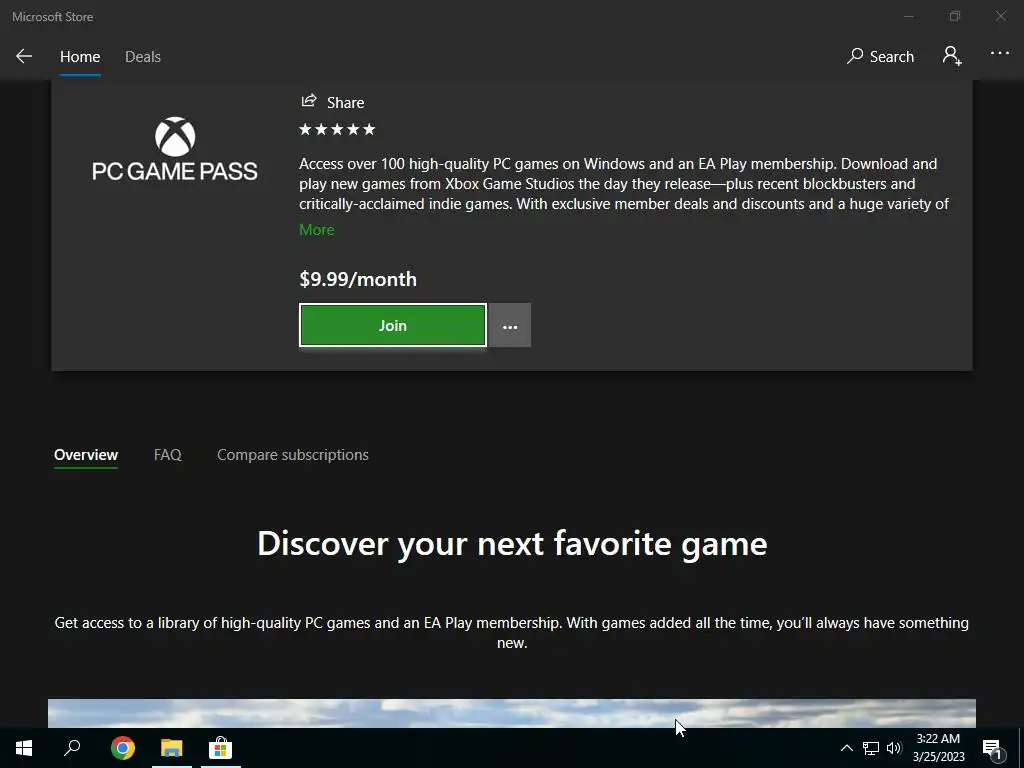
Task: Click the taskbar search icon
Action: pos(72,748)
